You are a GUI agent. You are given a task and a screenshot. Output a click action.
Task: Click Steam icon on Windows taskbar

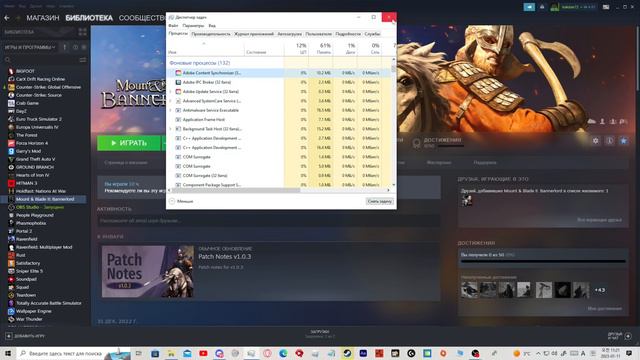347,353
